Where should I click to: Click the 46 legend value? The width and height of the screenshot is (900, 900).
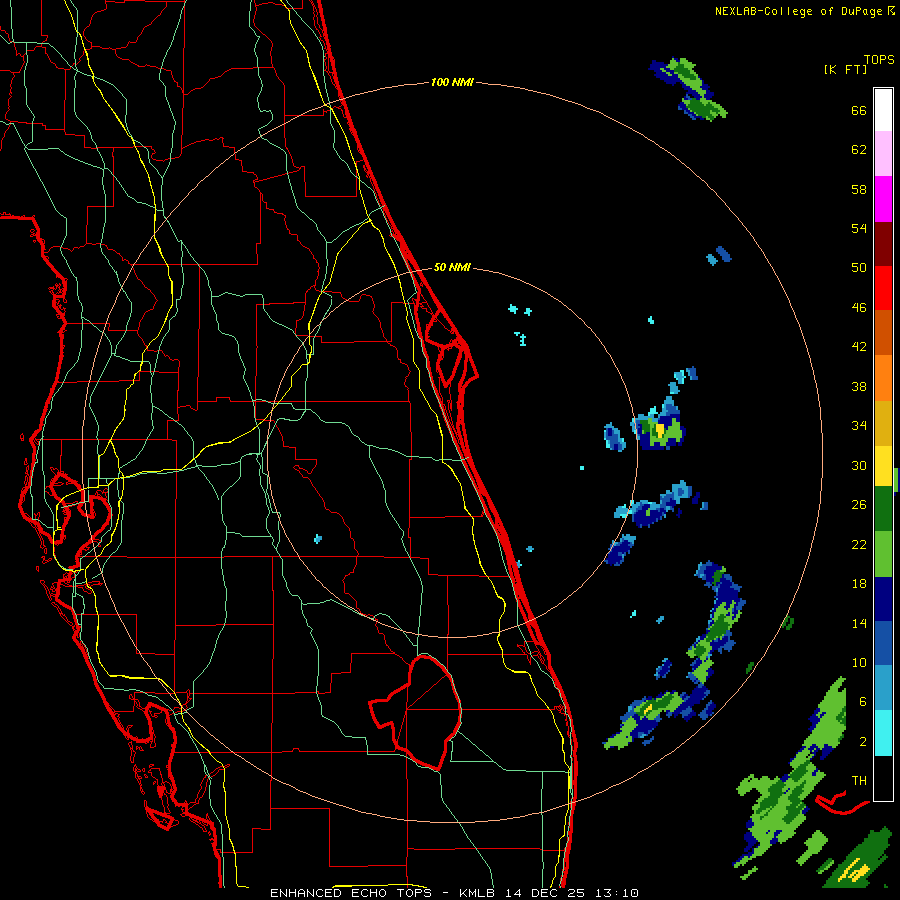859,308
